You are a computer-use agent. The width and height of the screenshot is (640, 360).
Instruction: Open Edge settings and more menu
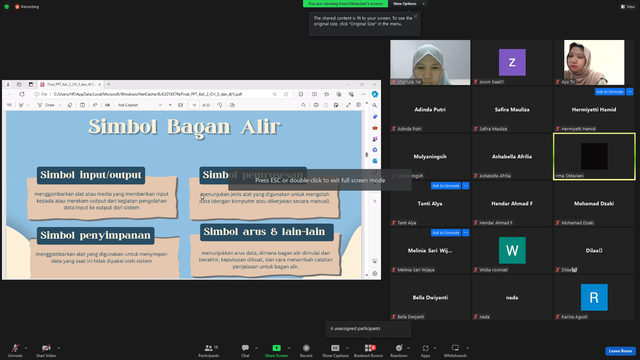coord(363,94)
